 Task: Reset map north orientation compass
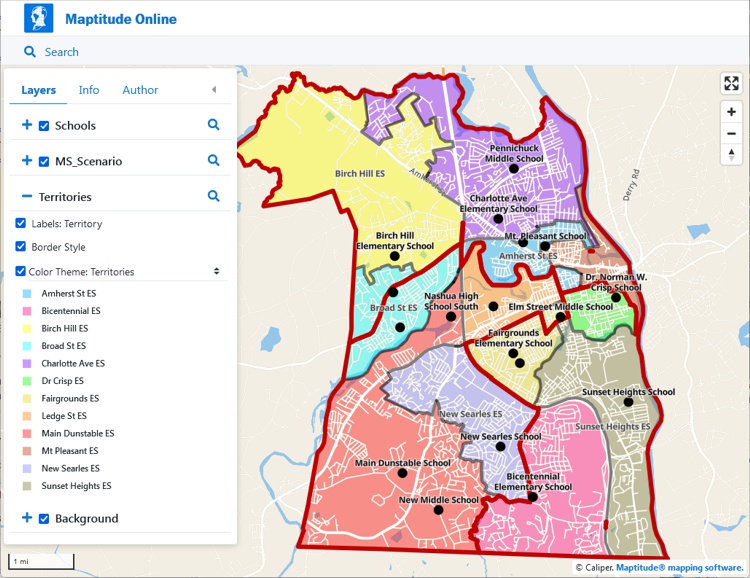pyautogui.click(x=731, y=154)
